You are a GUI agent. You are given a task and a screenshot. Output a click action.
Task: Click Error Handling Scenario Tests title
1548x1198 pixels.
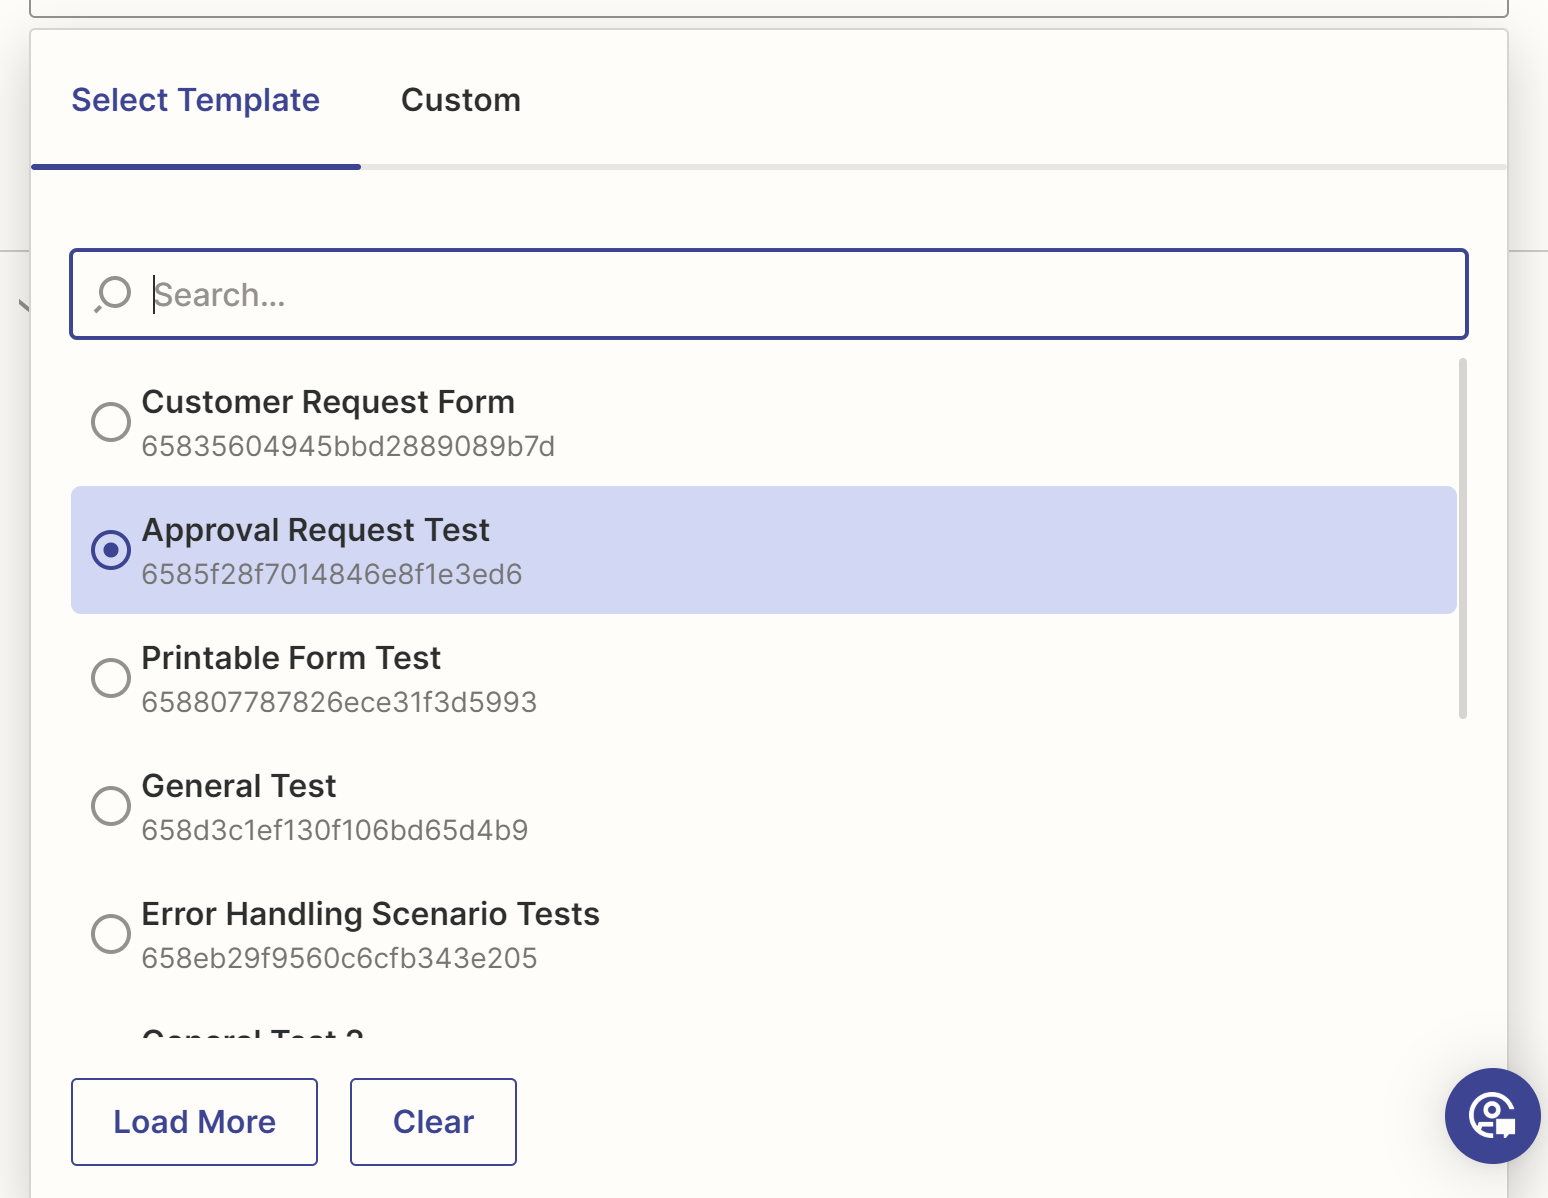[371, 914]
